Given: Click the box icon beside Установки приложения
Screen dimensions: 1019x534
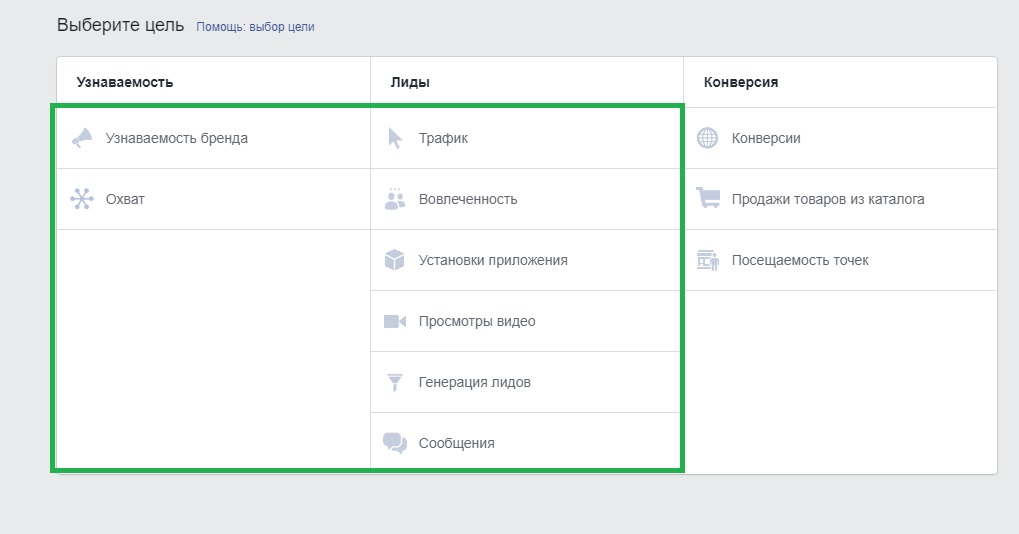Looking at the screenshot, I should pos(395,260).
